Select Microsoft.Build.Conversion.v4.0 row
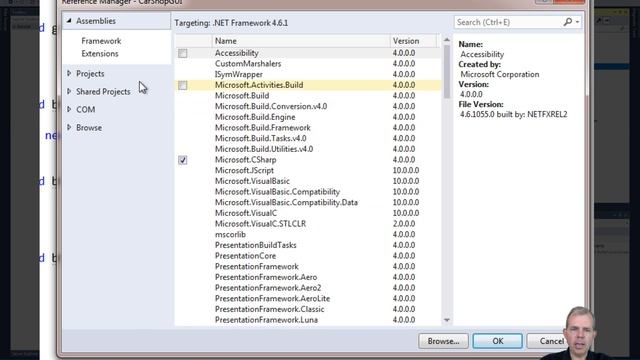The image size is (640, 360). point(308,106)
